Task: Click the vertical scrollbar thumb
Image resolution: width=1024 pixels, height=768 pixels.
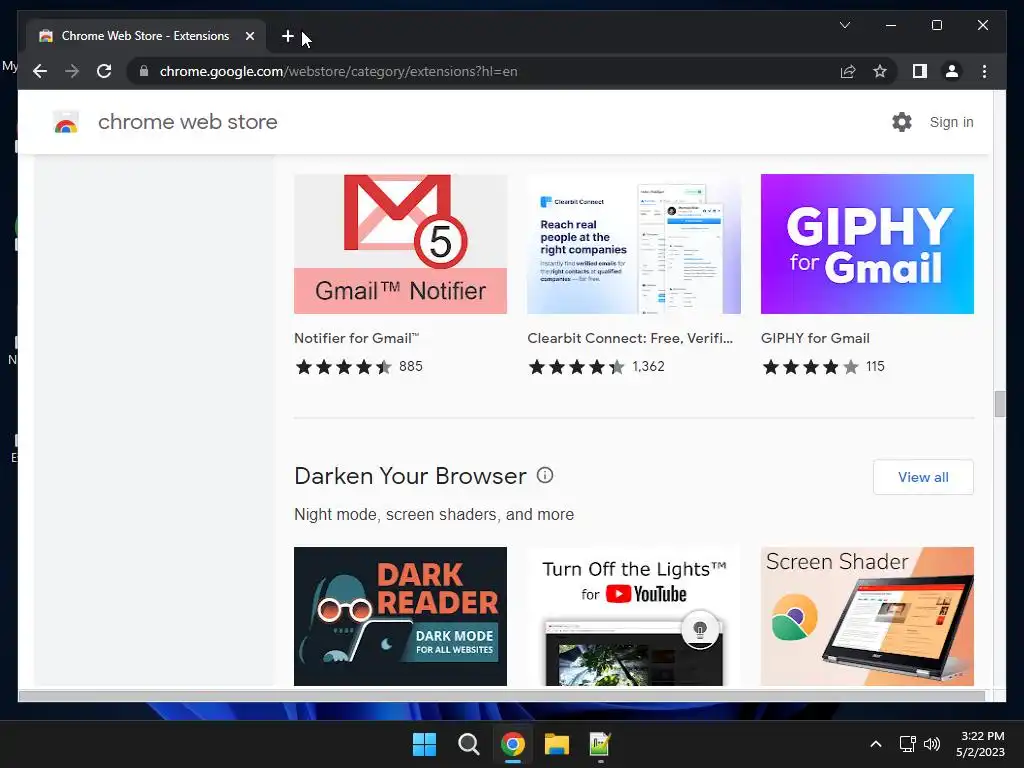Action: [999, 404]
